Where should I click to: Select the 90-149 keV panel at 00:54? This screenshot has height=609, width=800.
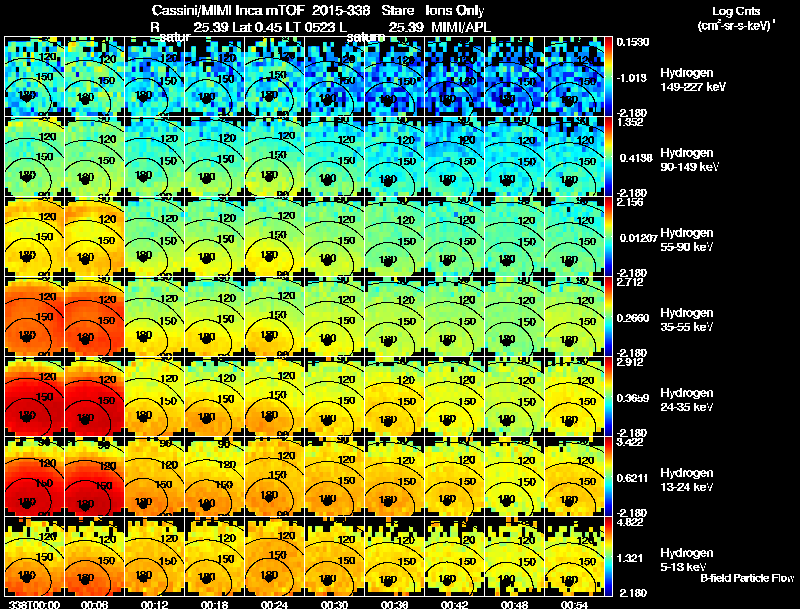(x=574, y=156)
